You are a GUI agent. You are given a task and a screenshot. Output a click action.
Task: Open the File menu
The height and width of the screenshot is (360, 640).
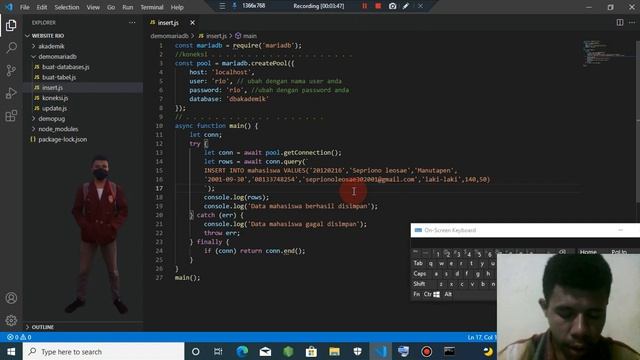24,7
